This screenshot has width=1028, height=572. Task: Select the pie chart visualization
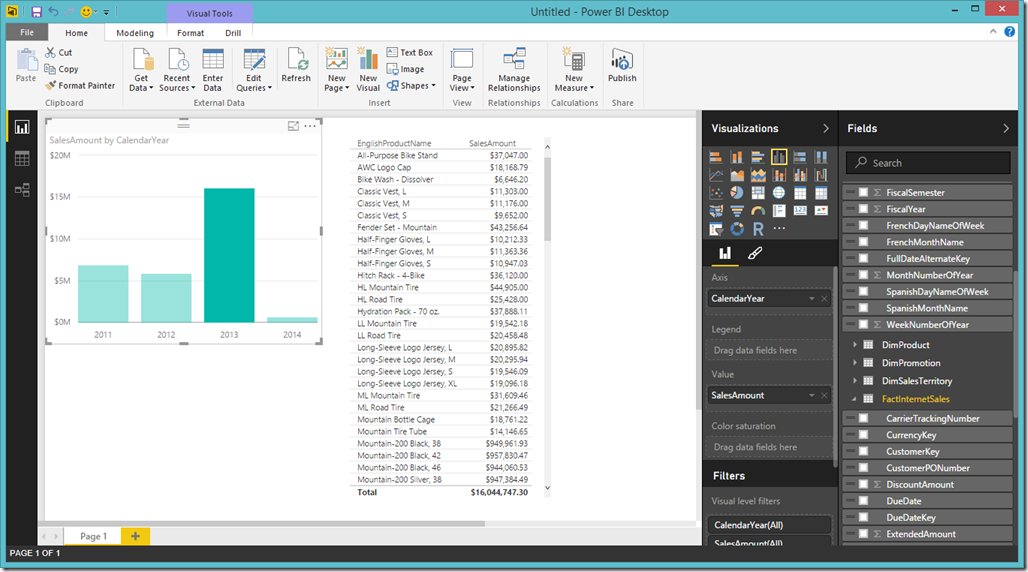(737, 193)
